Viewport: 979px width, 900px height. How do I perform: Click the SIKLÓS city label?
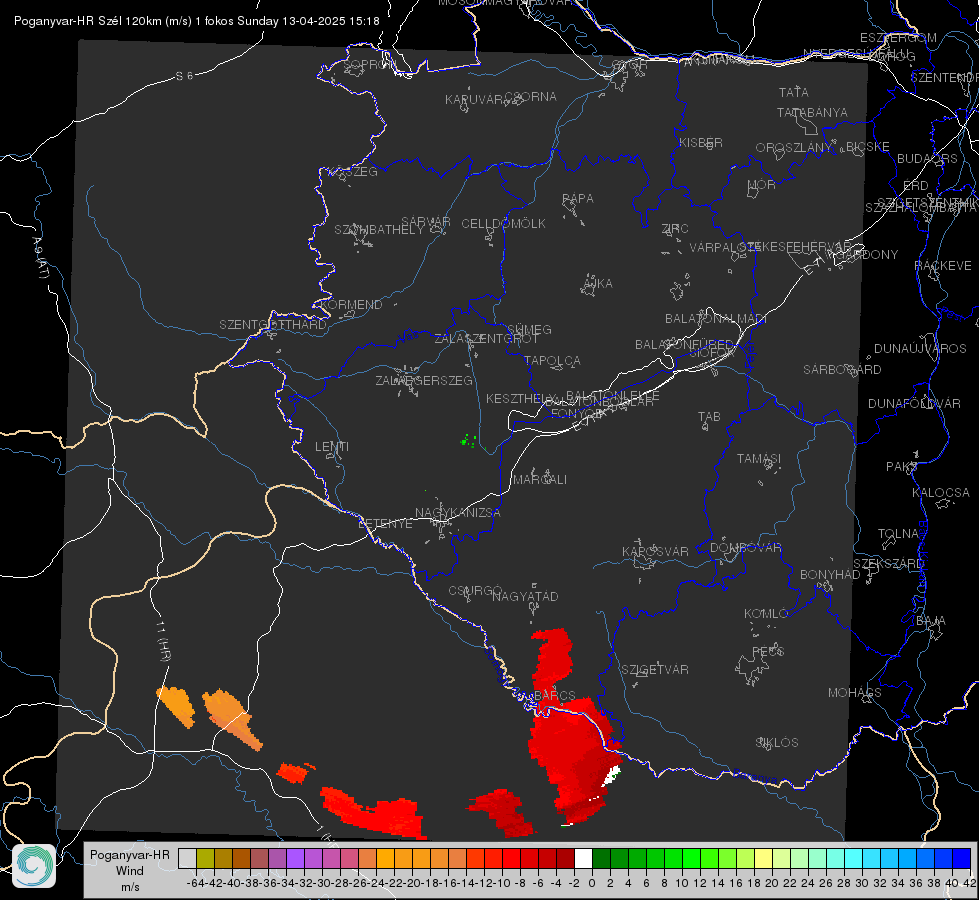(777, 743)
